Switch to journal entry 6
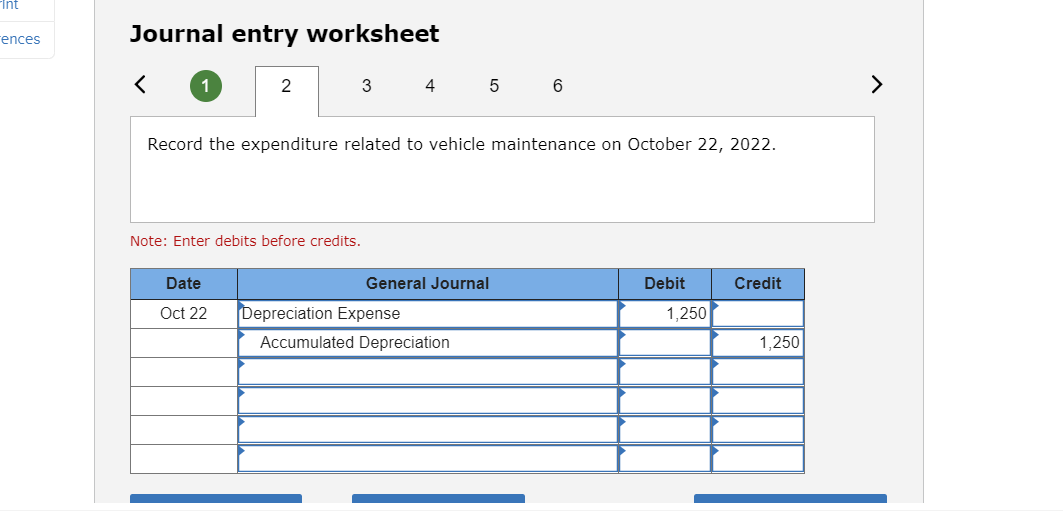The height and width of the screenshot is (513, 1063). click(557, 86)
